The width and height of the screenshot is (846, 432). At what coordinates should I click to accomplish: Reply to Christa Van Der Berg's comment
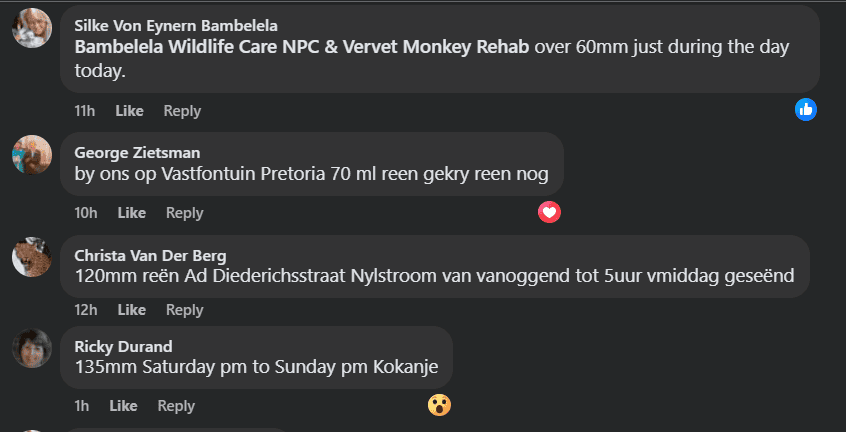(x=184, y=310)
